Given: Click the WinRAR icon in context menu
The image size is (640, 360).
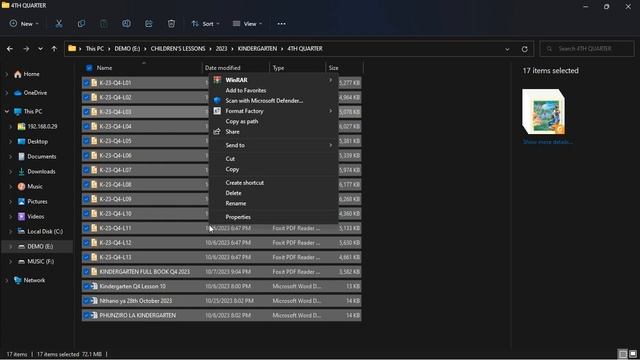Looking at the screenshot, I should click(217, 80).
